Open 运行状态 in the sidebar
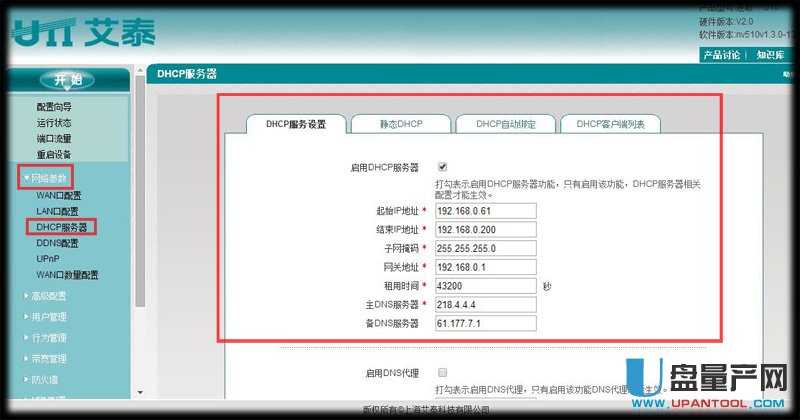 [54, 122]
